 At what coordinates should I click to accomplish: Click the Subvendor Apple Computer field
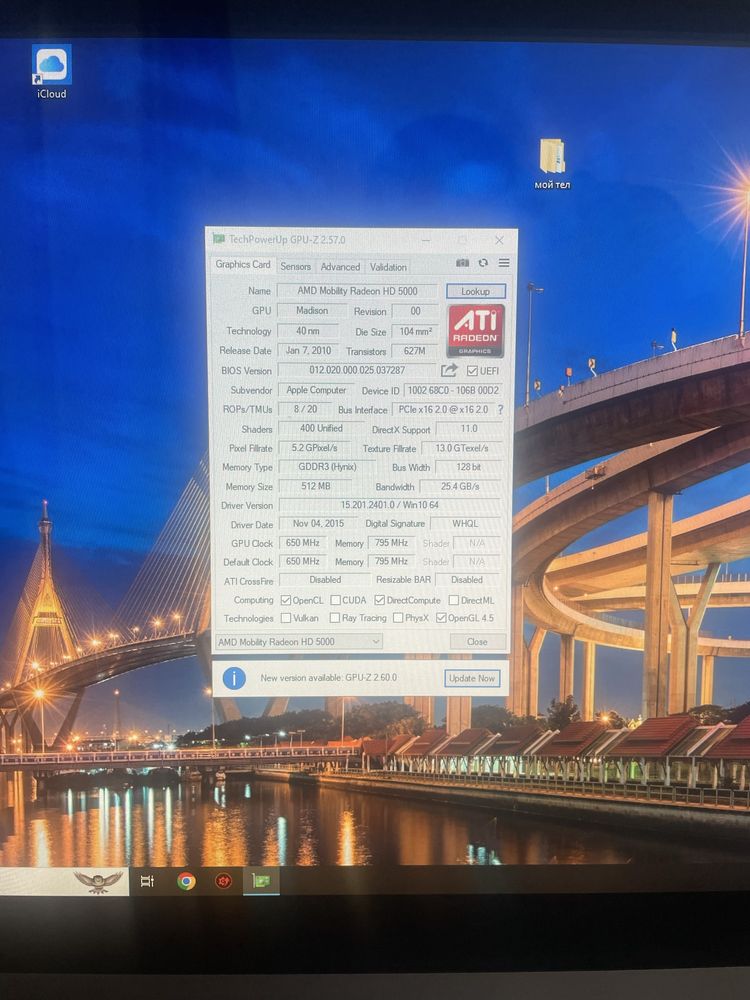[316, 390]
